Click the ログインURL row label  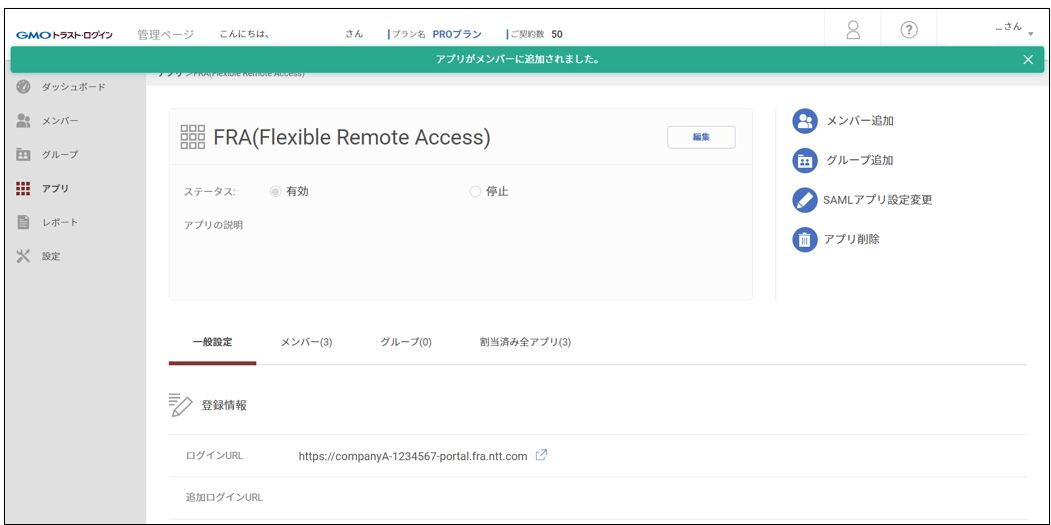(214, 456)
